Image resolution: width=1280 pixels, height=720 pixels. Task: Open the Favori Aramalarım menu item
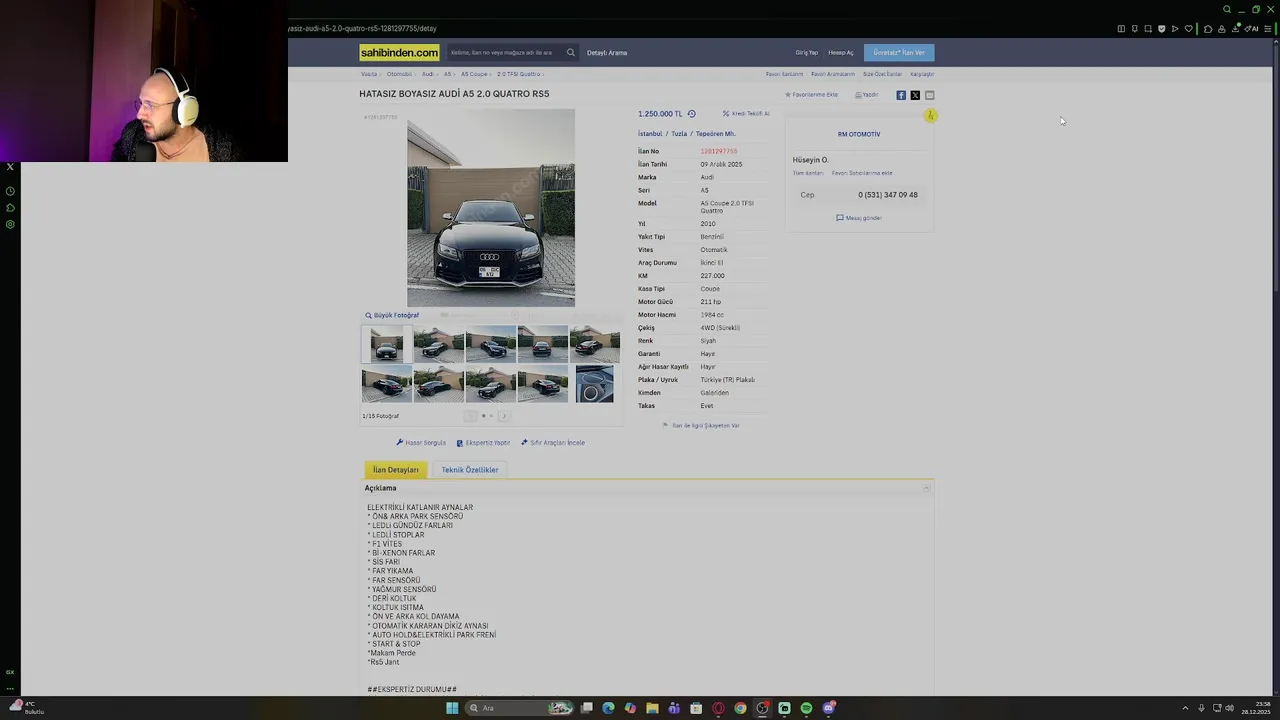[x=833, y=74]
